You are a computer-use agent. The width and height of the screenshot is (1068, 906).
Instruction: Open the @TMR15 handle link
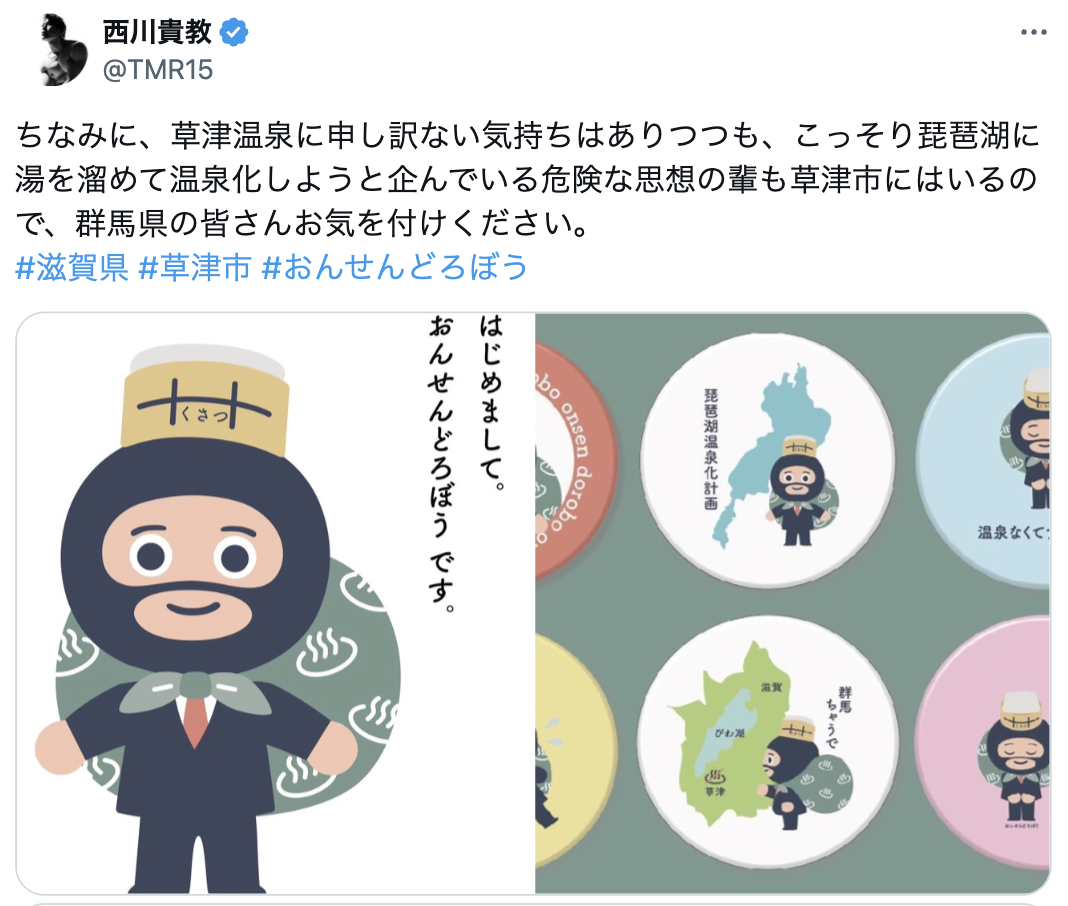coord(157,69)
